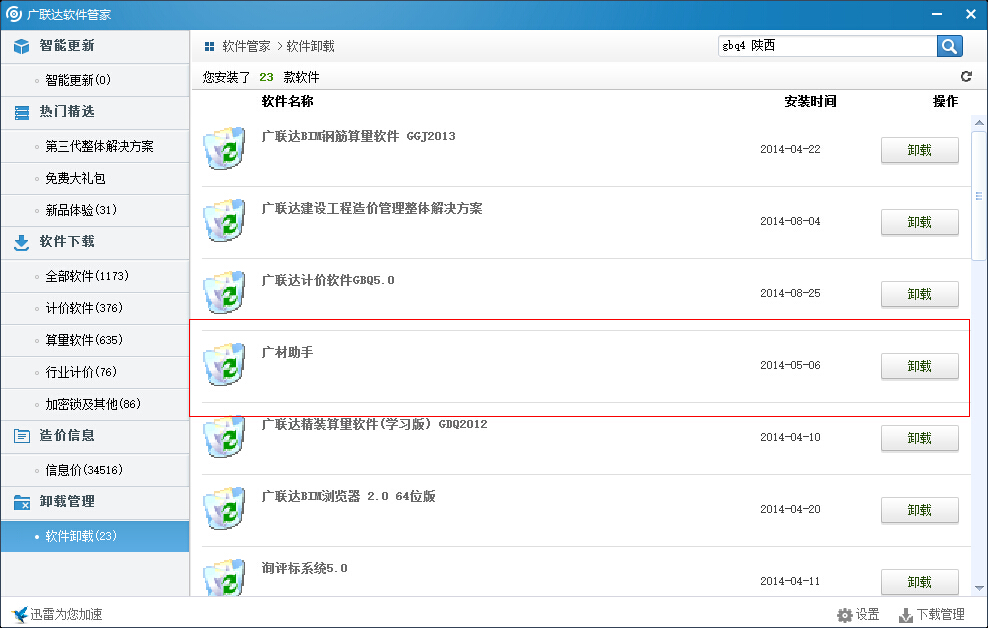Viewport: 988px width, 628px height.
Task: Click the breadcrumb grid icon
Action: [209, 47]
